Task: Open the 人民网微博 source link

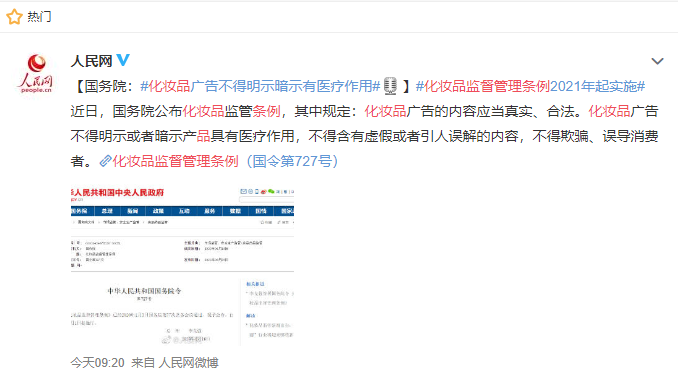Action: point(188,362)
